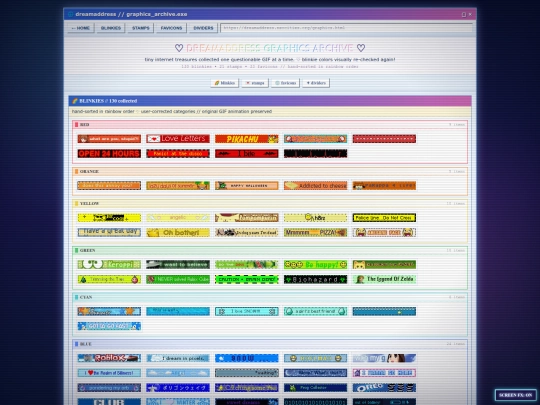This screenshot has width=540, height=405.
Task: Select the 'OPEN 24 HOURS' blinkie
Action: (109, 154)
